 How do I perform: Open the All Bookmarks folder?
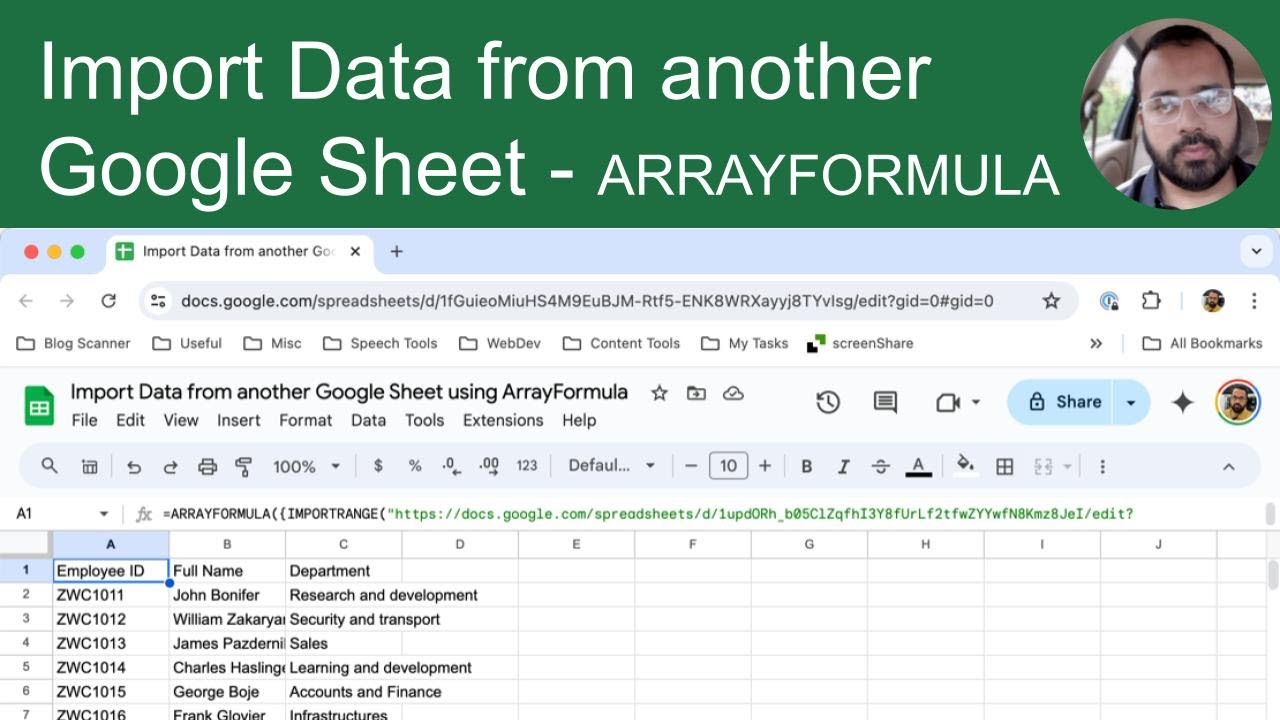(x=1202, y=343)
